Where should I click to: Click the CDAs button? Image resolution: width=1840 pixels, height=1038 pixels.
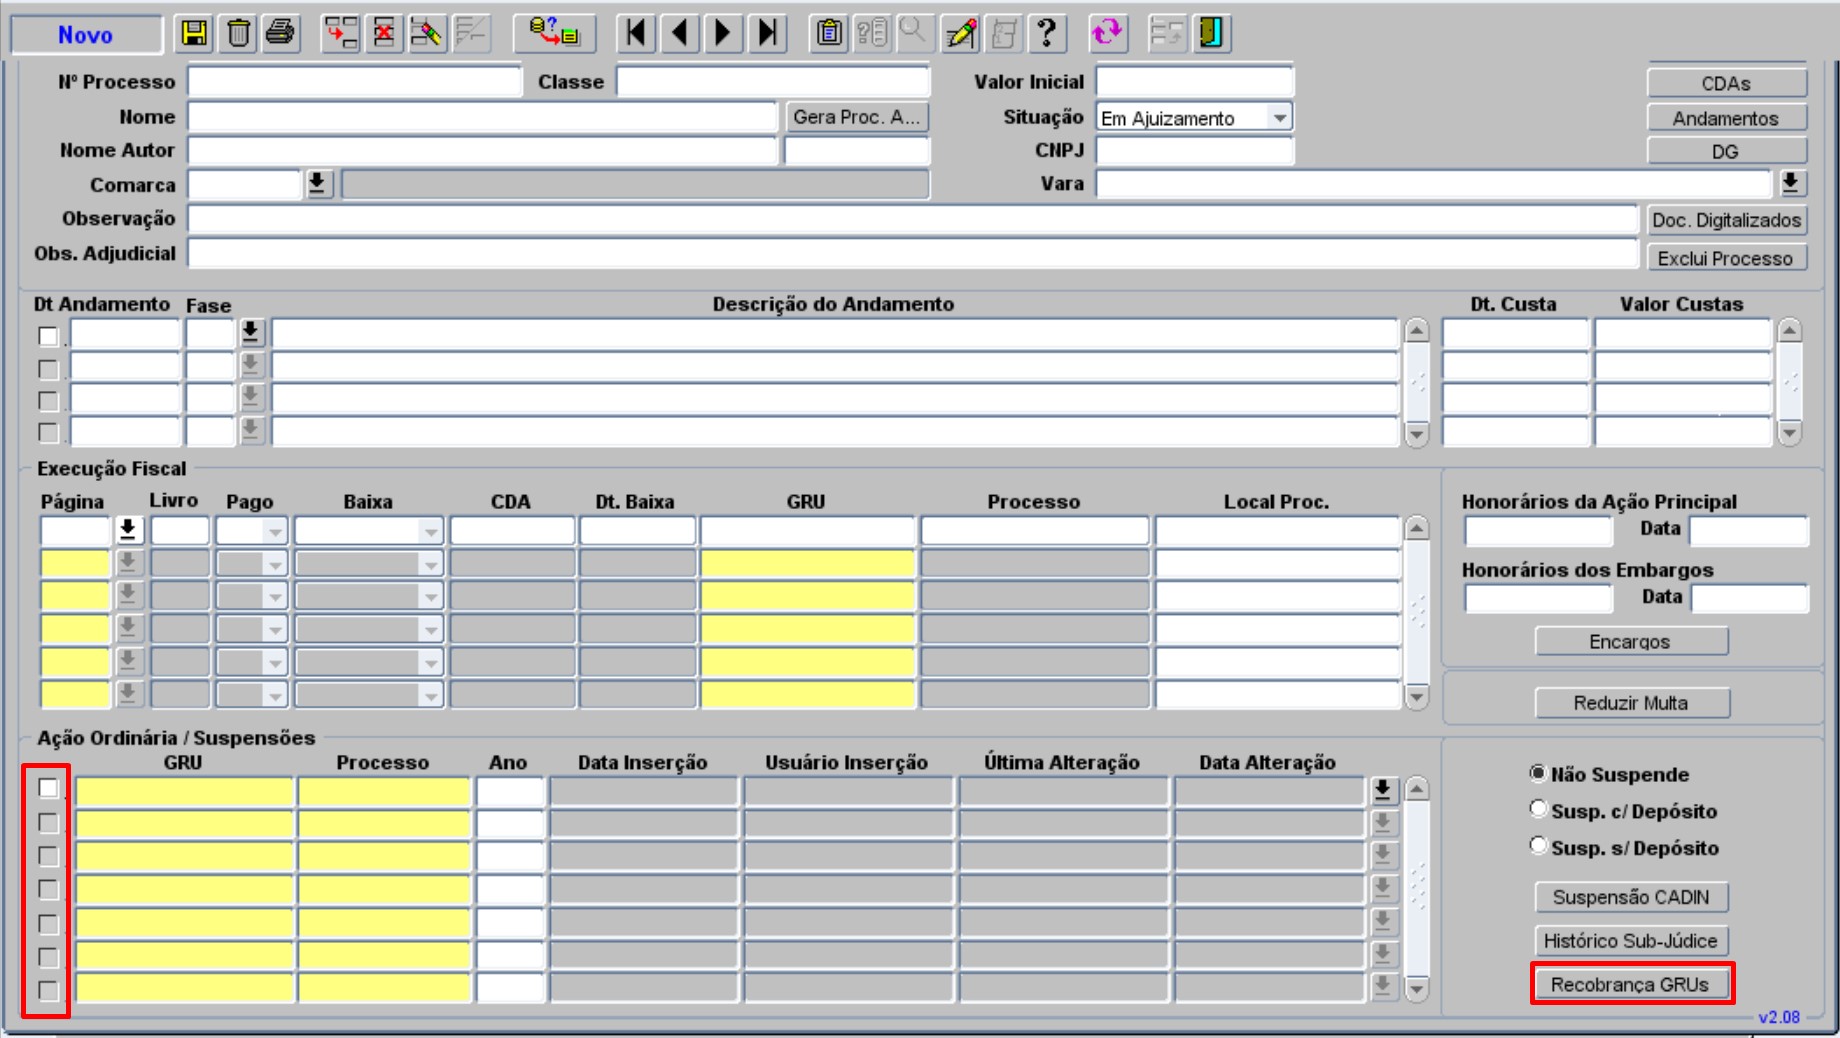pyautogui.click(x=1727, y=83)
